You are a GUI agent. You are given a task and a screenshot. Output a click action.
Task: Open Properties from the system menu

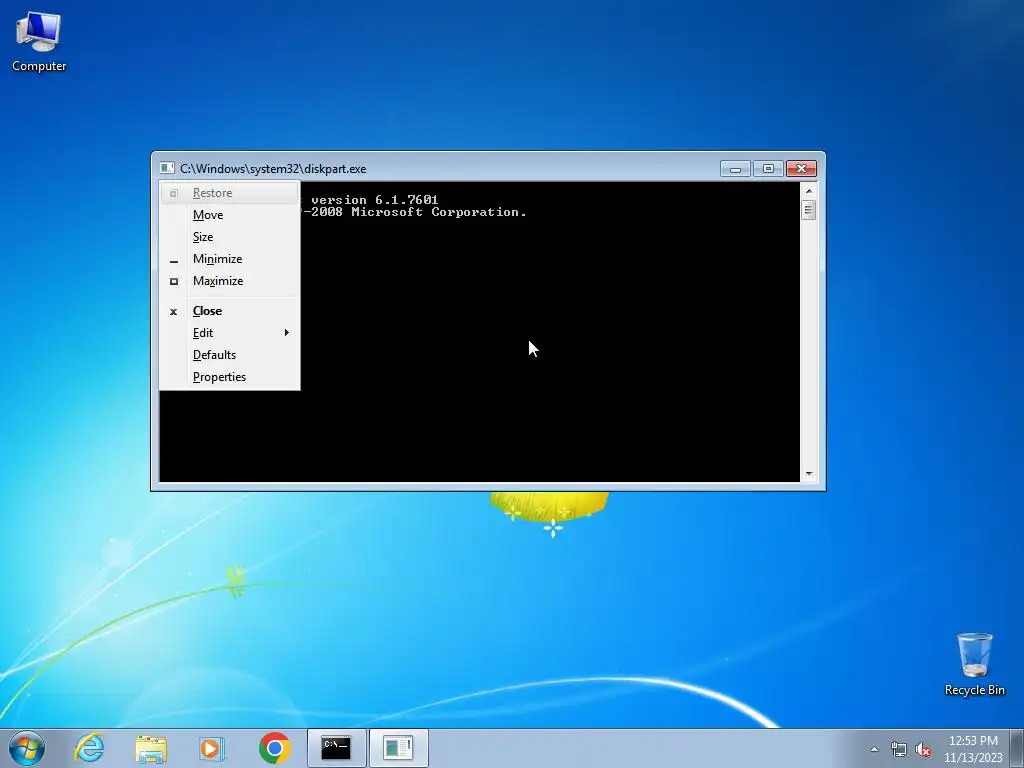tap(230, 377)
